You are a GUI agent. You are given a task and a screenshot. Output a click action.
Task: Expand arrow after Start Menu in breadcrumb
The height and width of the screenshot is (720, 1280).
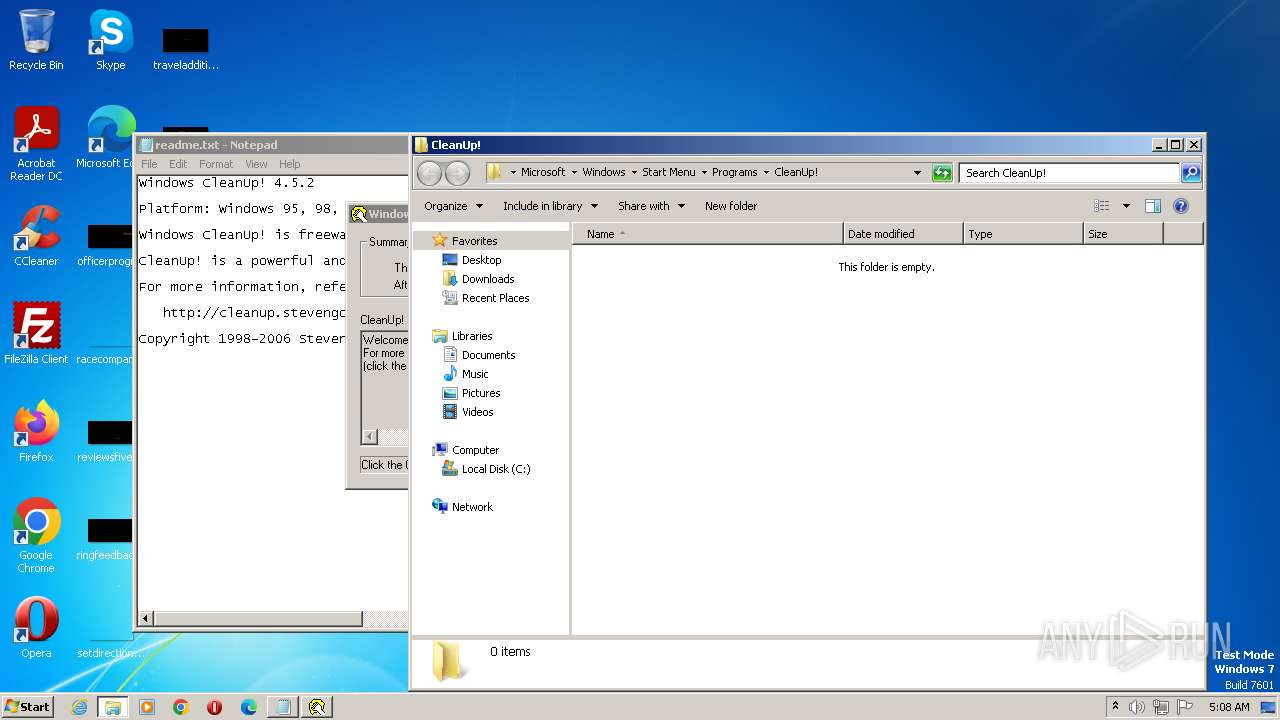tap(703, 172)
